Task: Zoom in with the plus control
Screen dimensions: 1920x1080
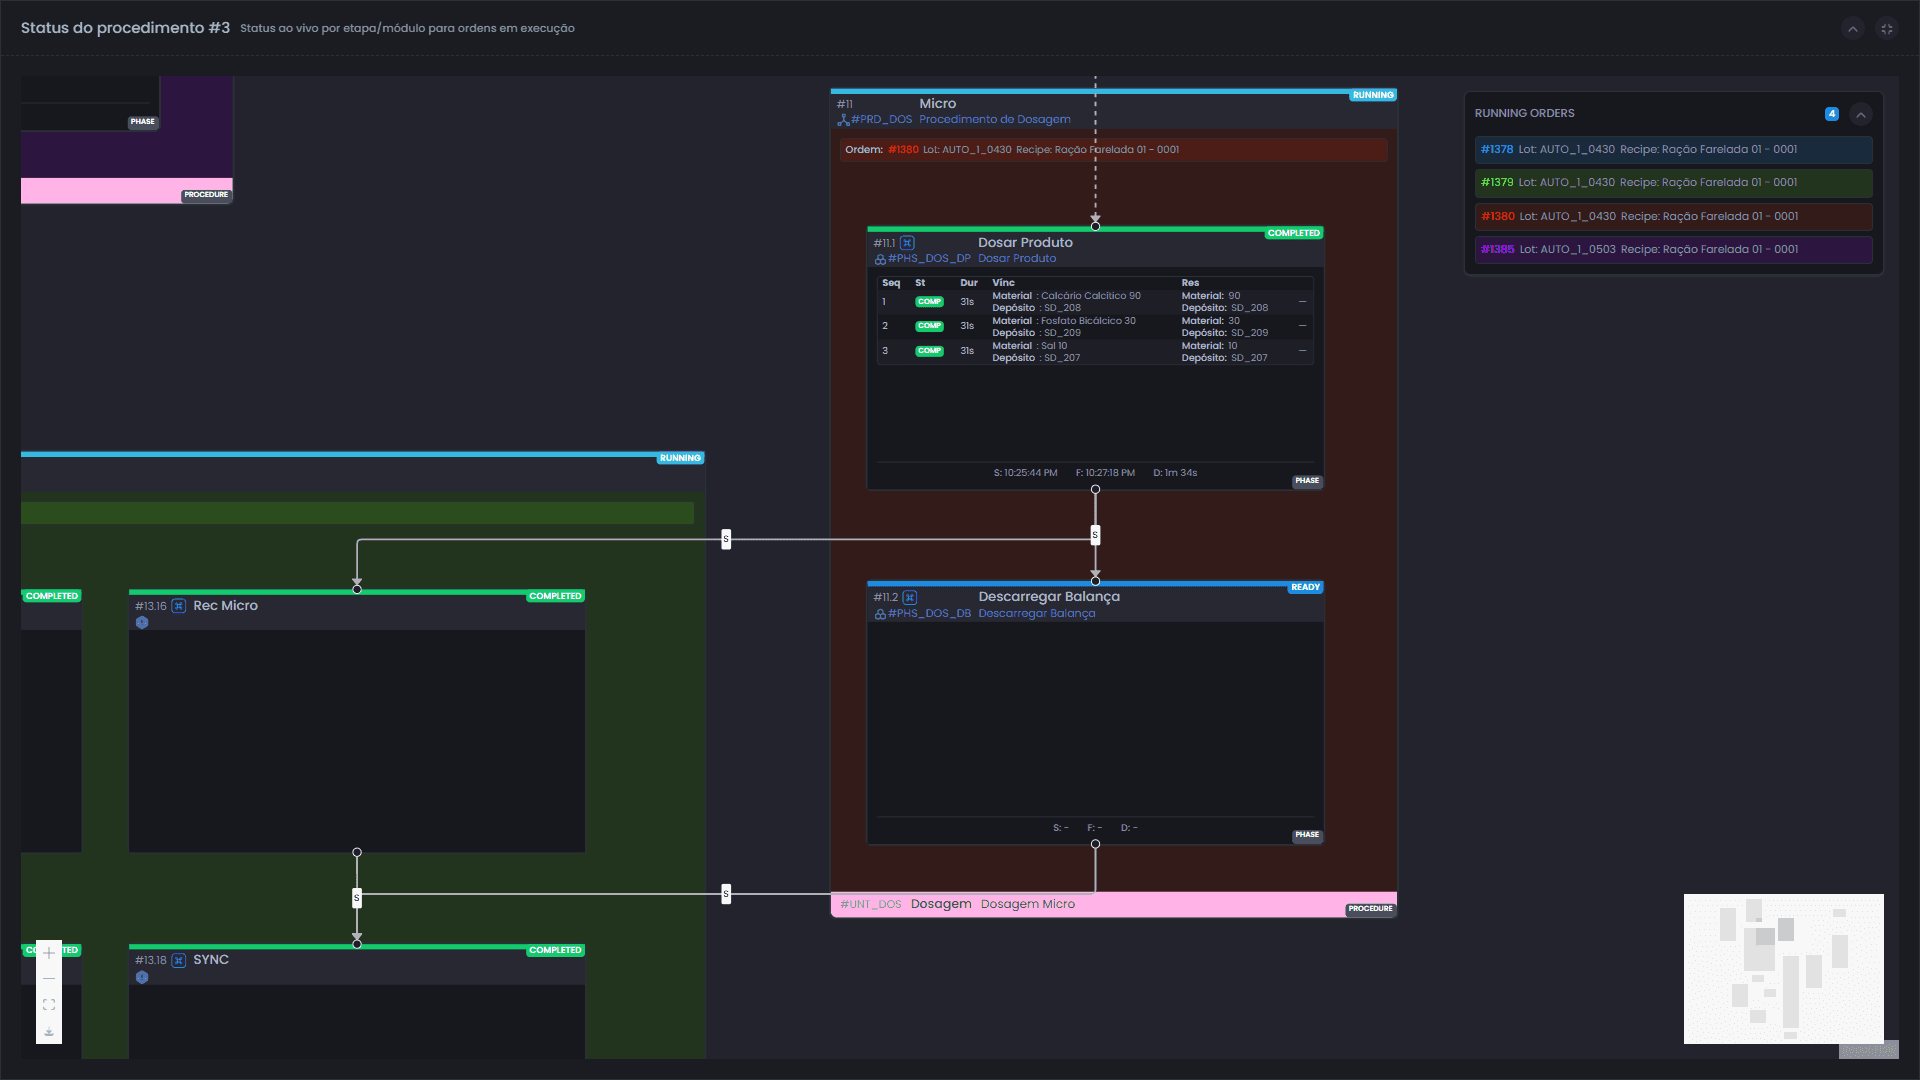Action: 49,953
